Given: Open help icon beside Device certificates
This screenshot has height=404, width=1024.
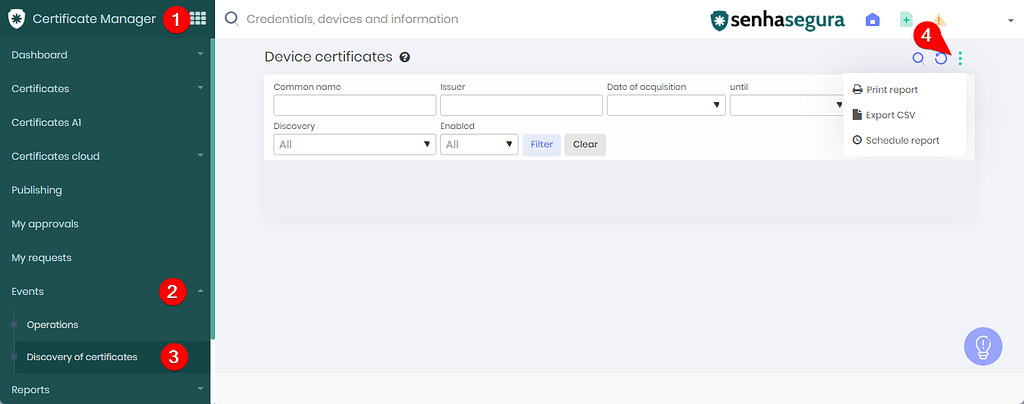Looking at the screenshot, I should tap(405, 57).
